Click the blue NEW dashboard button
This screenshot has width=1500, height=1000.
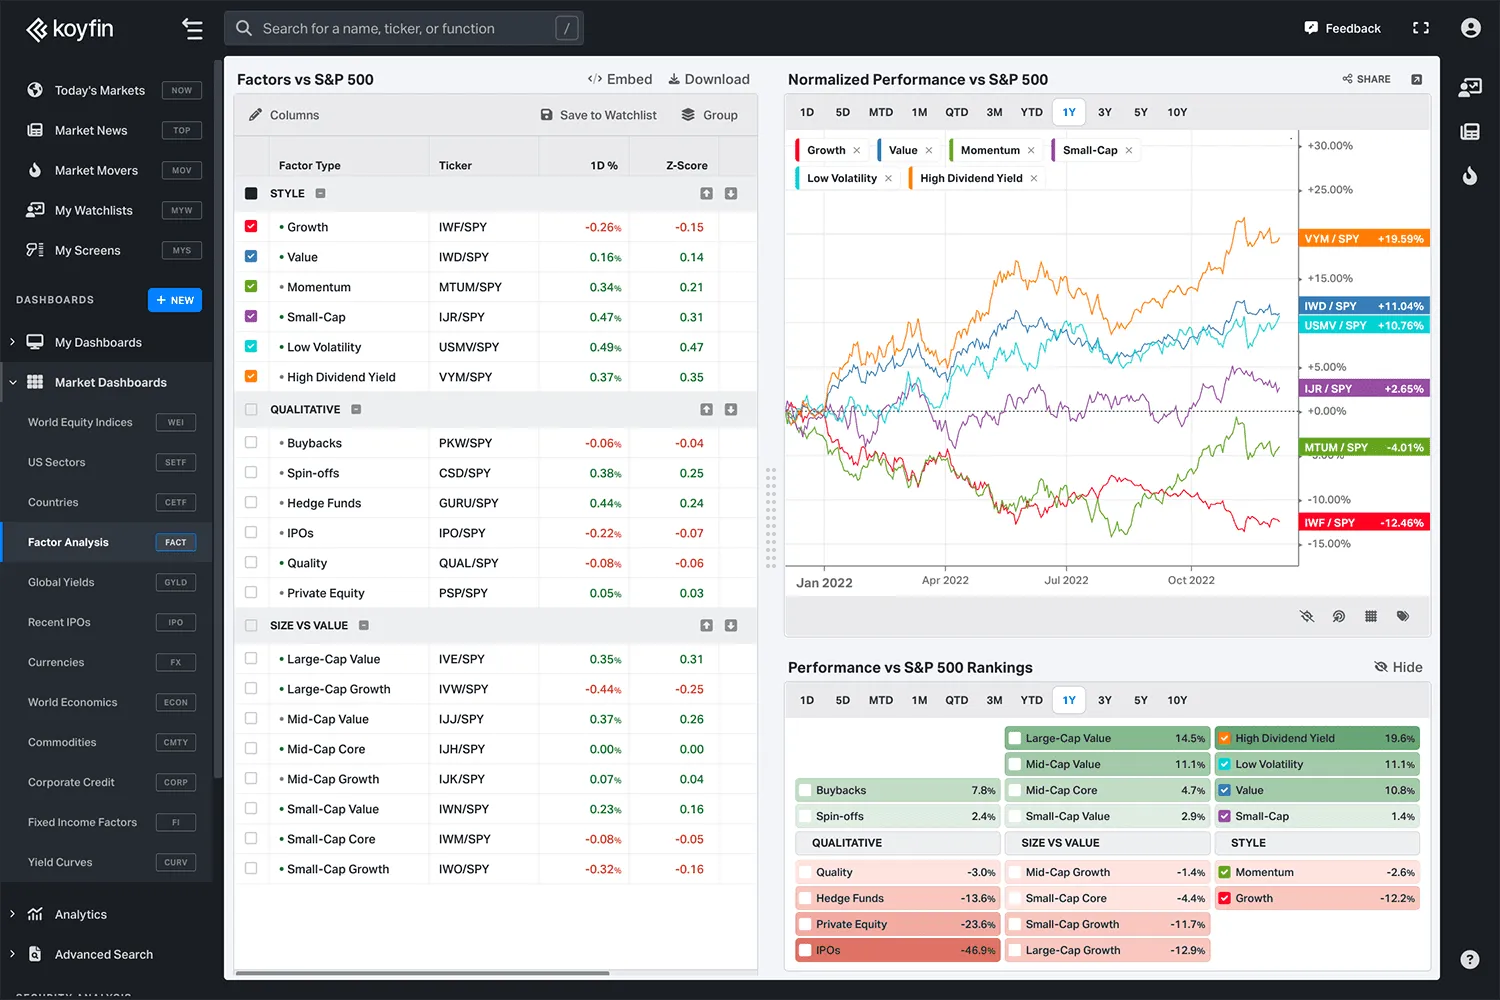pos(175,300)
